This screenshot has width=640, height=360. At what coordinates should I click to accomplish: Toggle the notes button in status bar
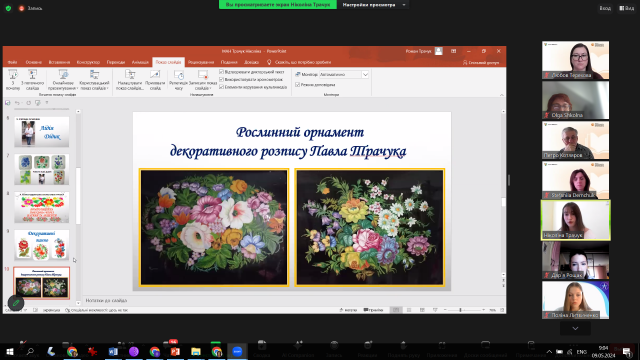tap(348, 310)
